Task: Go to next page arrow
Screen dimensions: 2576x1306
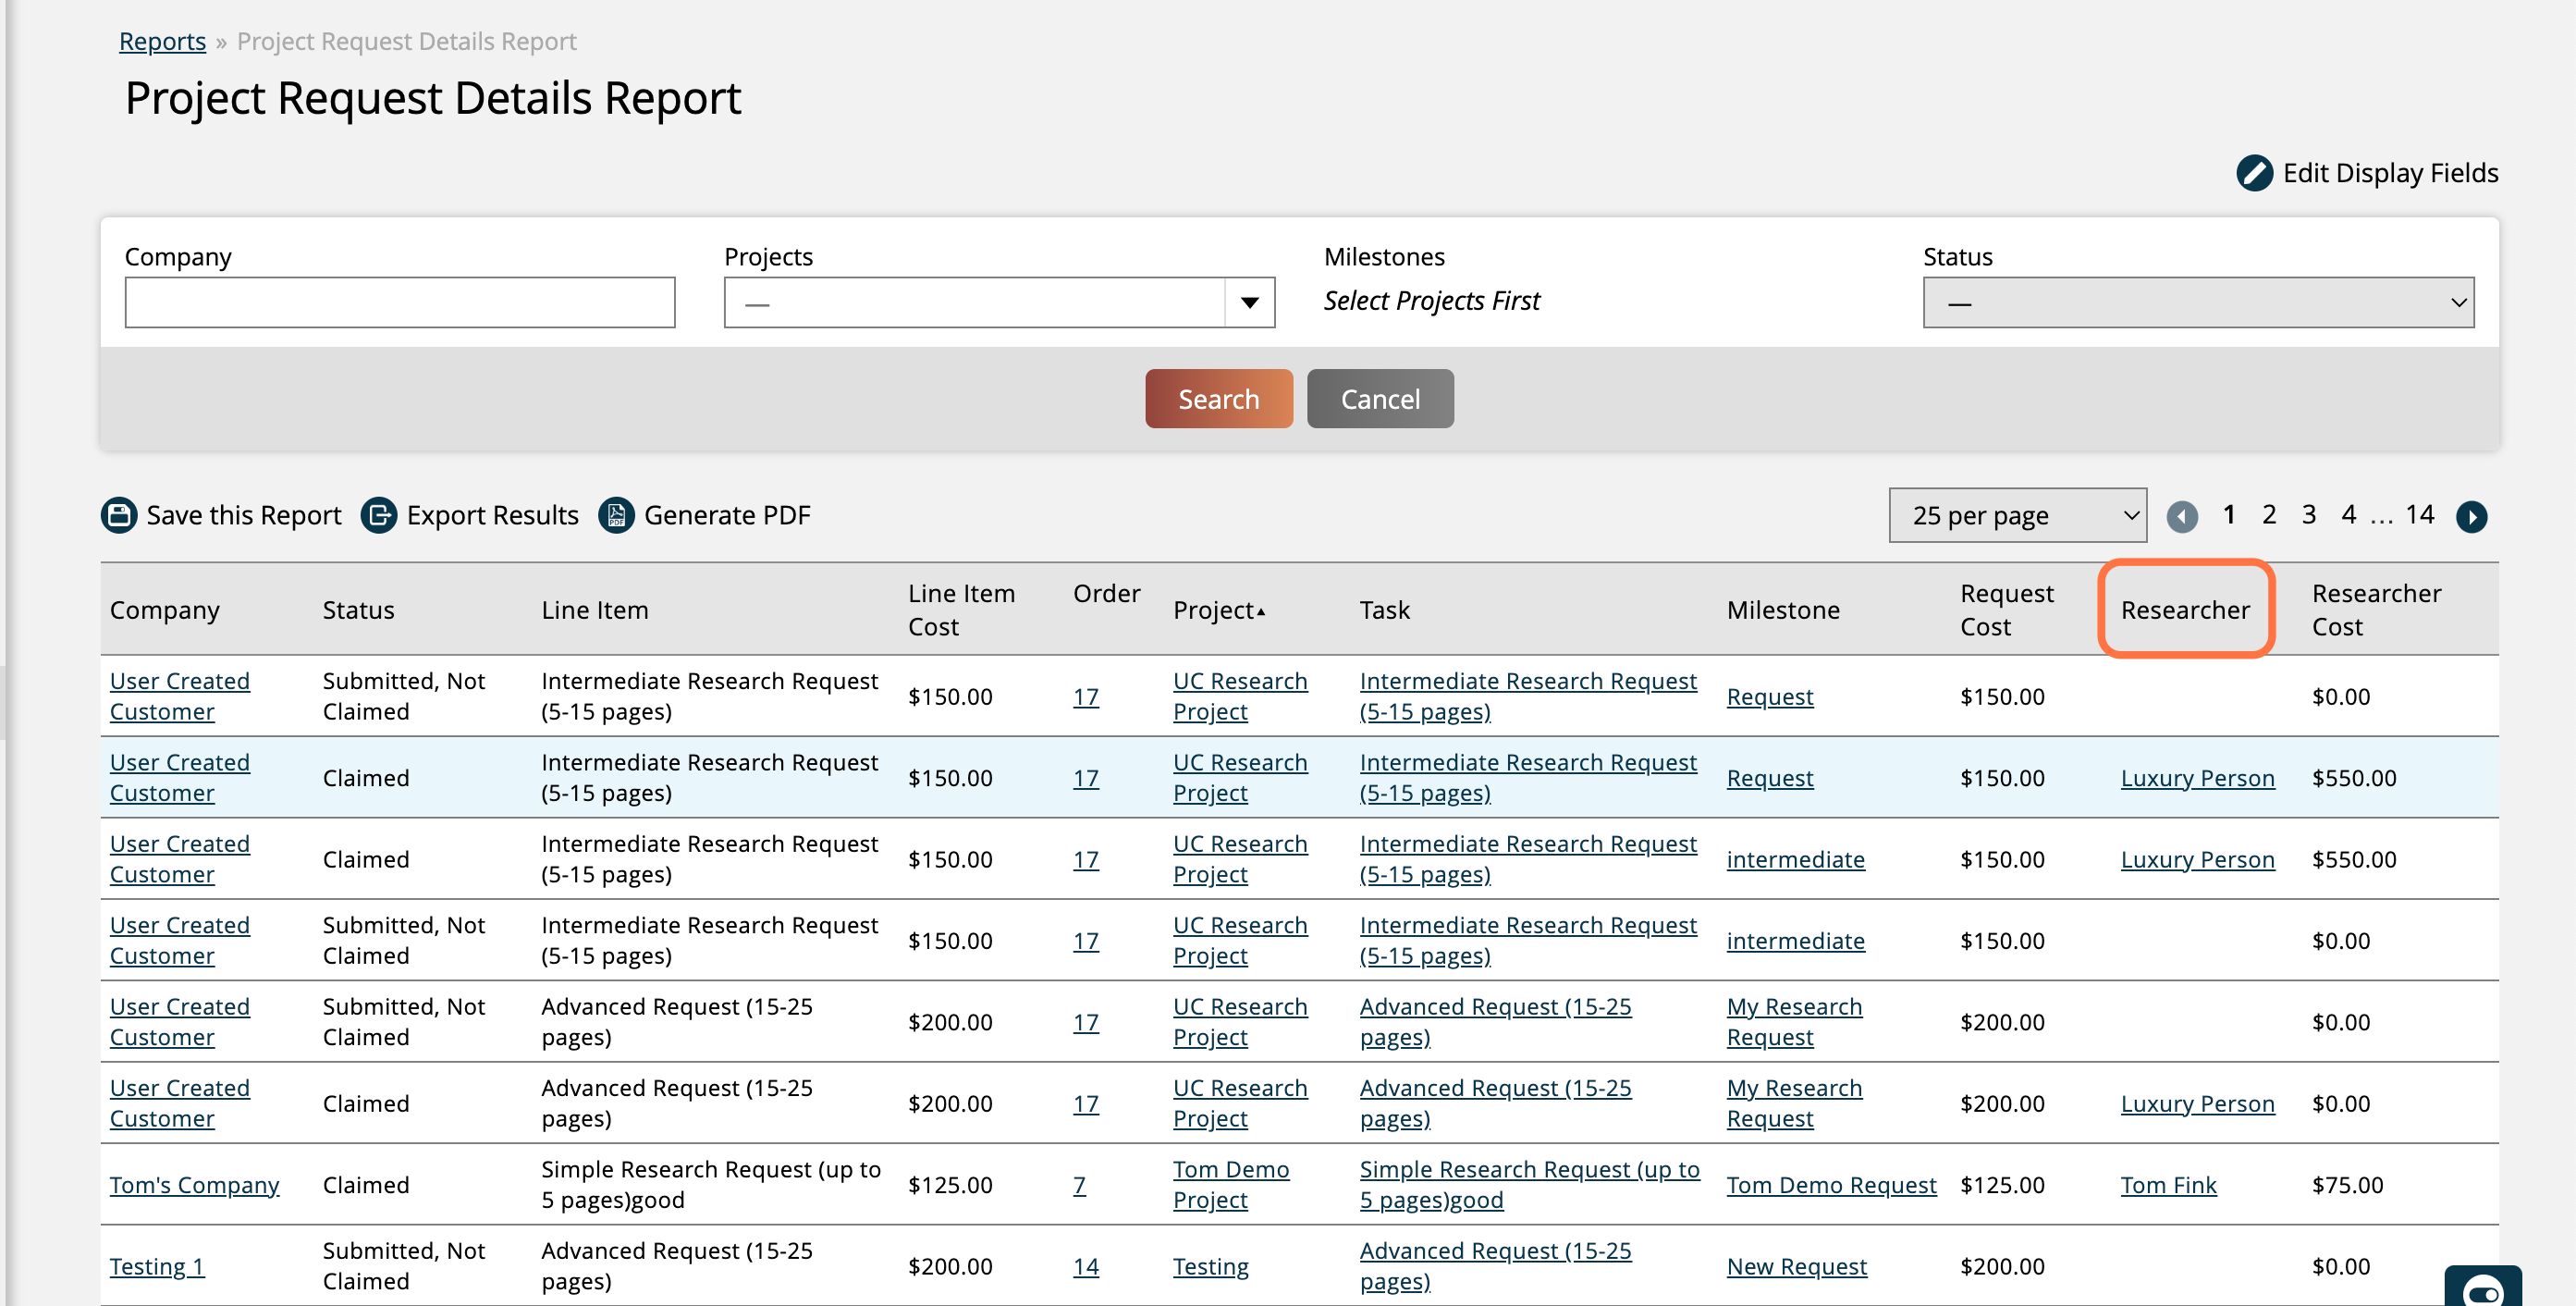Action: (x=2471, y=516)
